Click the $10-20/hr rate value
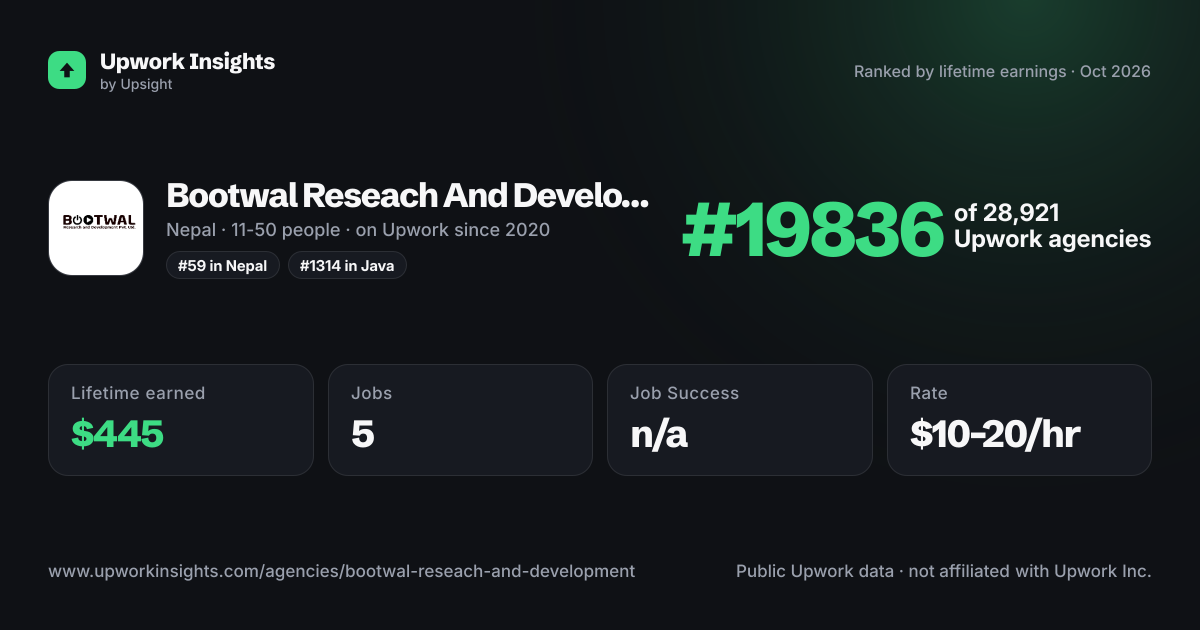The width and height of the screenshot is (1200, 630). pyautogui.click(x=995, y=434)
